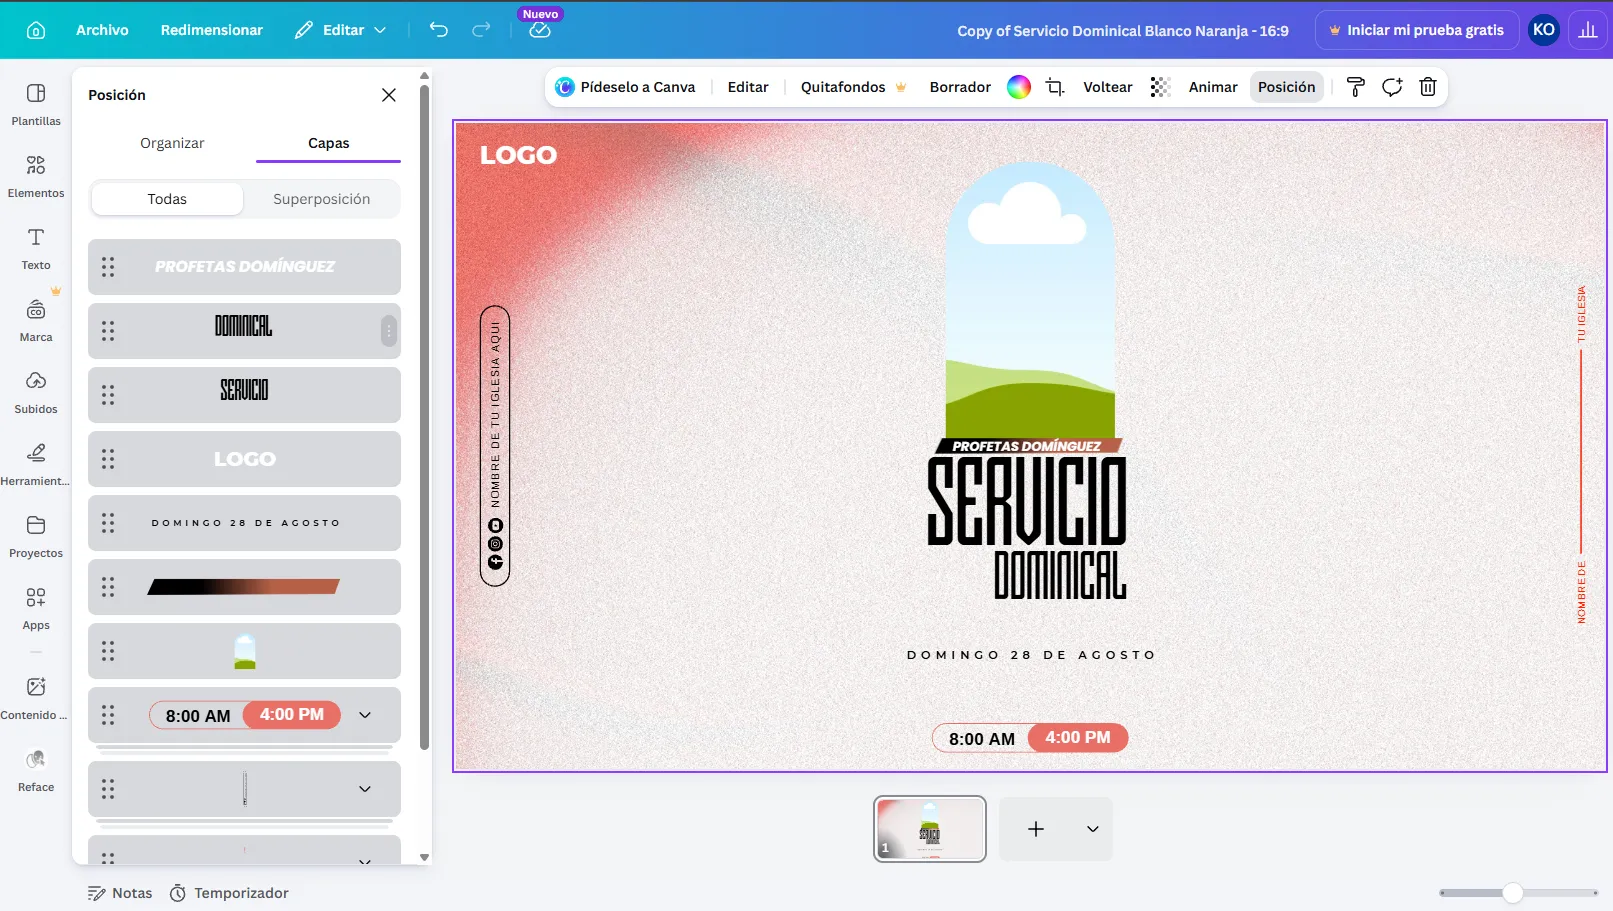
Task: Select the arch landscape image layer
Action: 244,651
